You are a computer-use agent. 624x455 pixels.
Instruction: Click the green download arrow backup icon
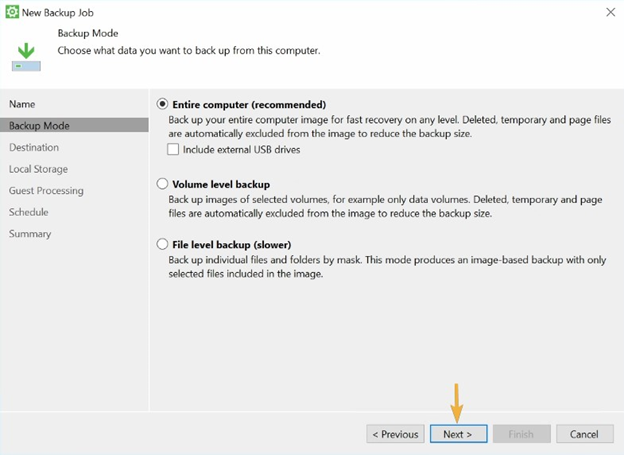(26, 57)
